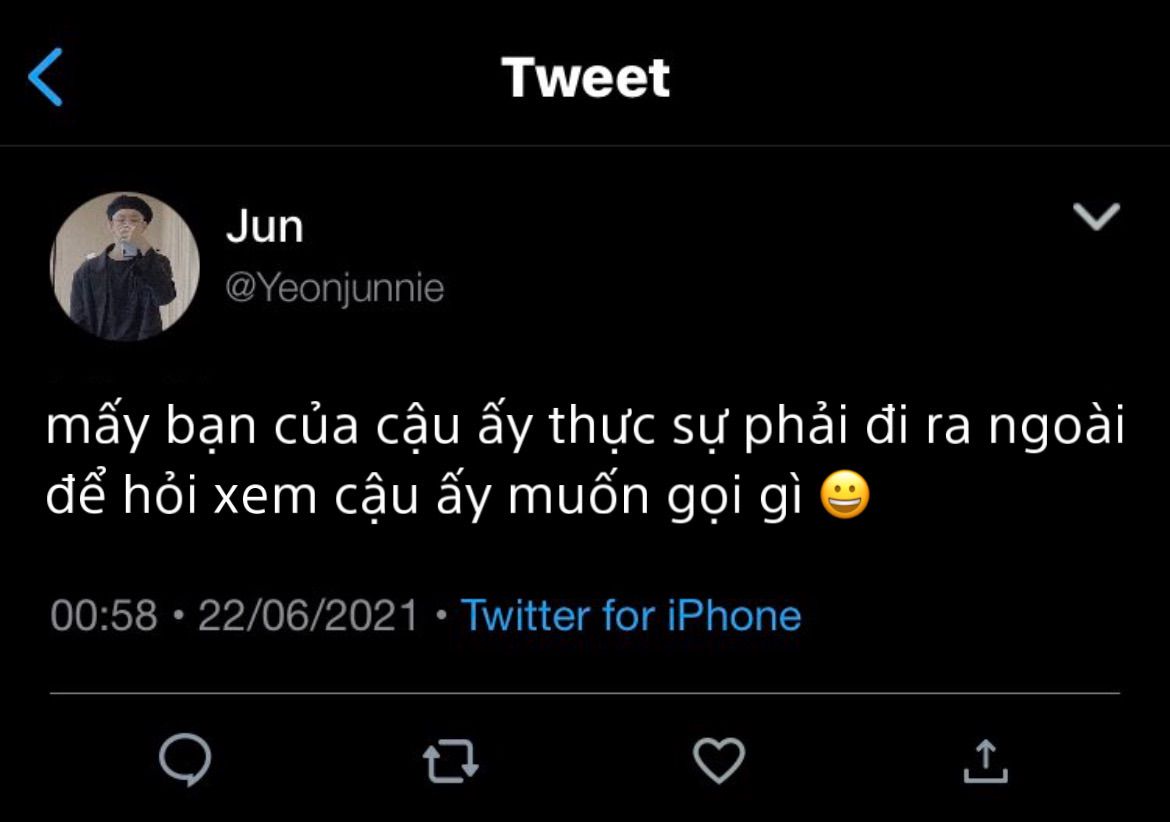The image size is (1170, 822).
Task: Like the tweet with the heart icon
Action: (x=719, y=760)
